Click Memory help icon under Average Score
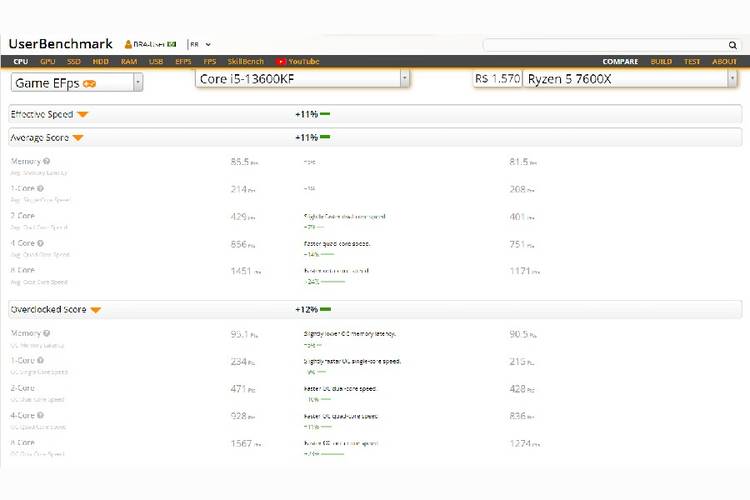750x500 pixels. click(x=46, y=161)
